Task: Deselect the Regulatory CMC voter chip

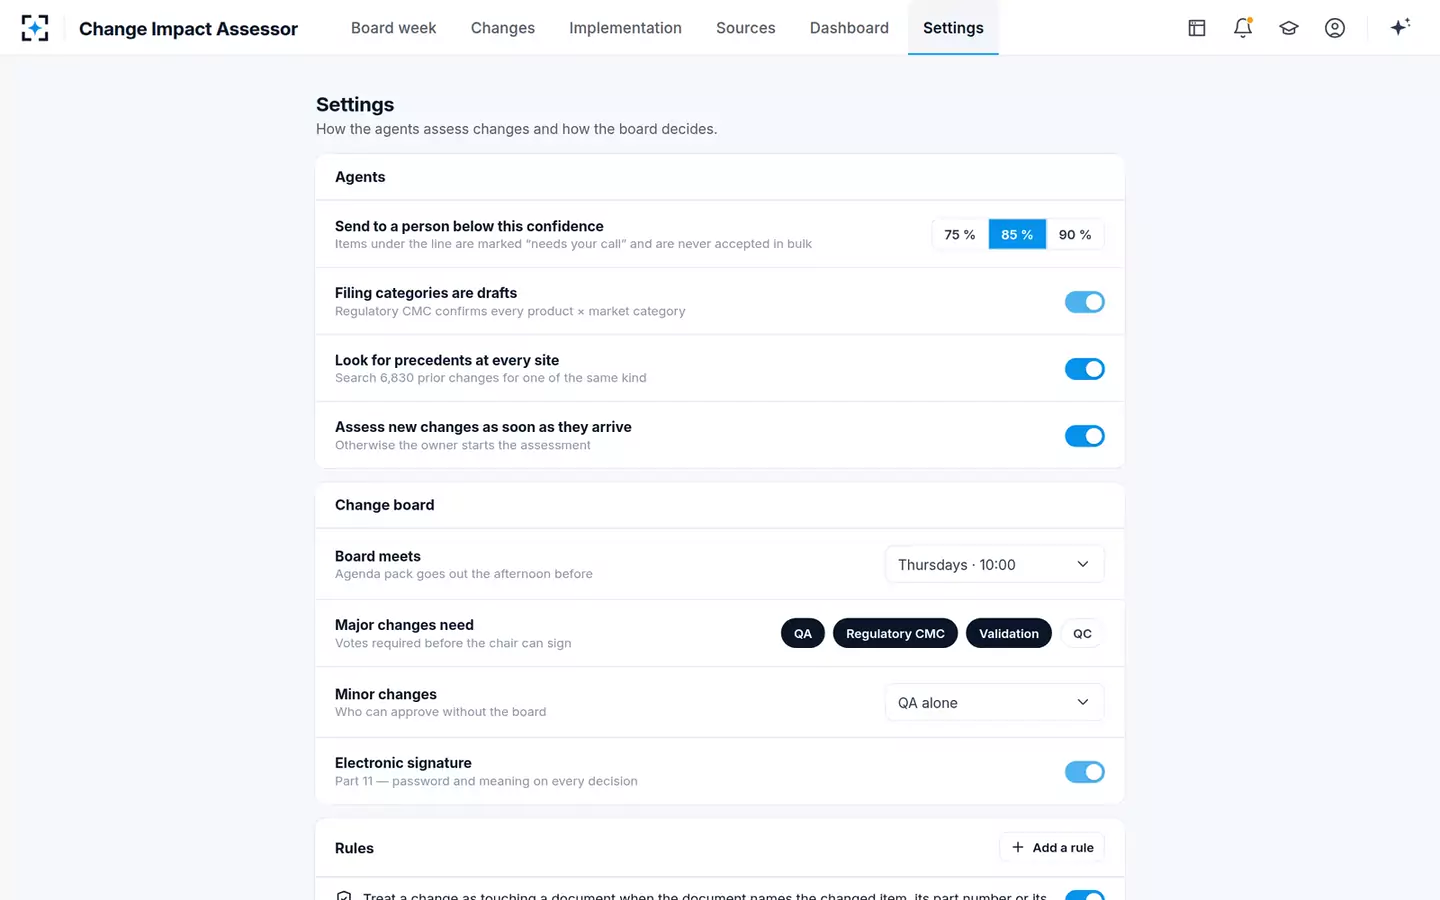Action: pos(895,633)
